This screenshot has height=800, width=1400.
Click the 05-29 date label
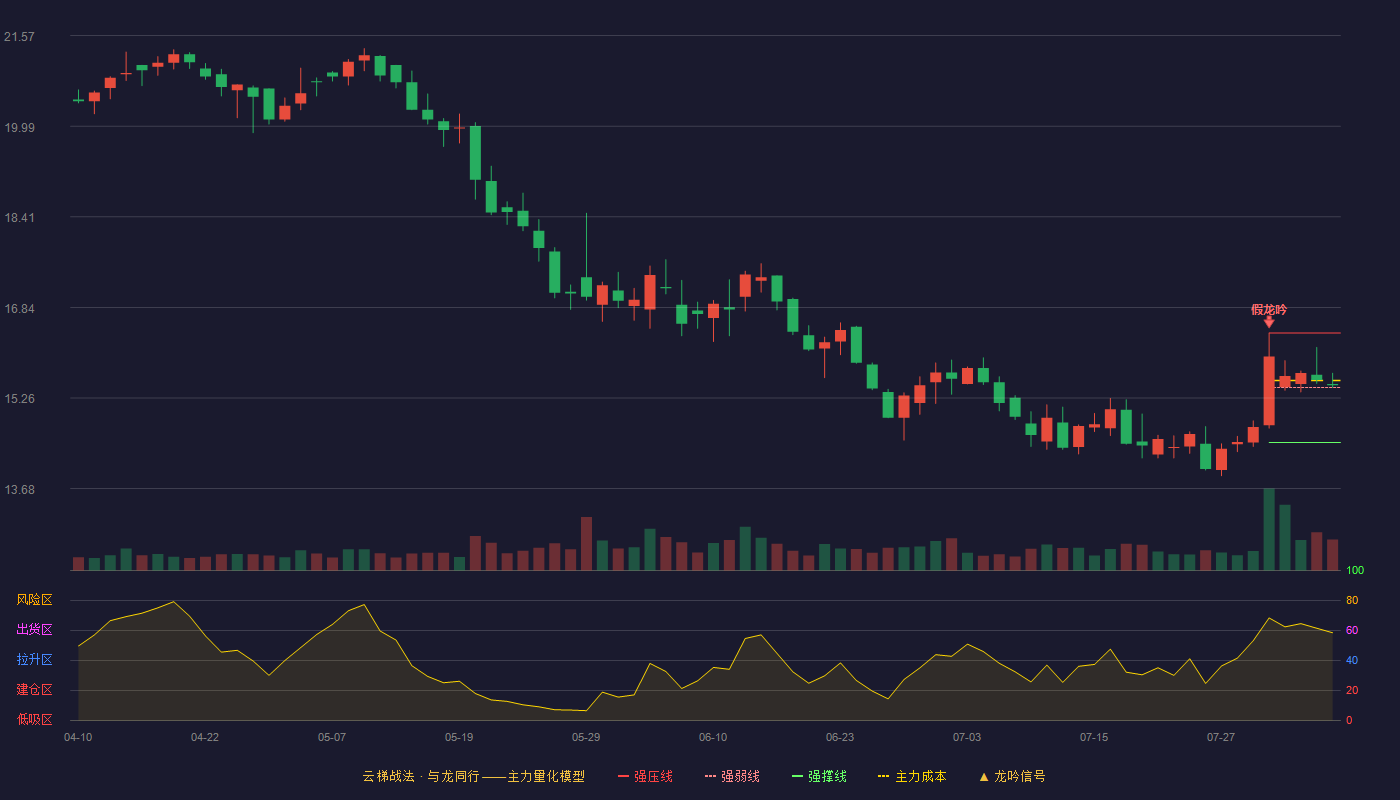(x=586, y=737)
